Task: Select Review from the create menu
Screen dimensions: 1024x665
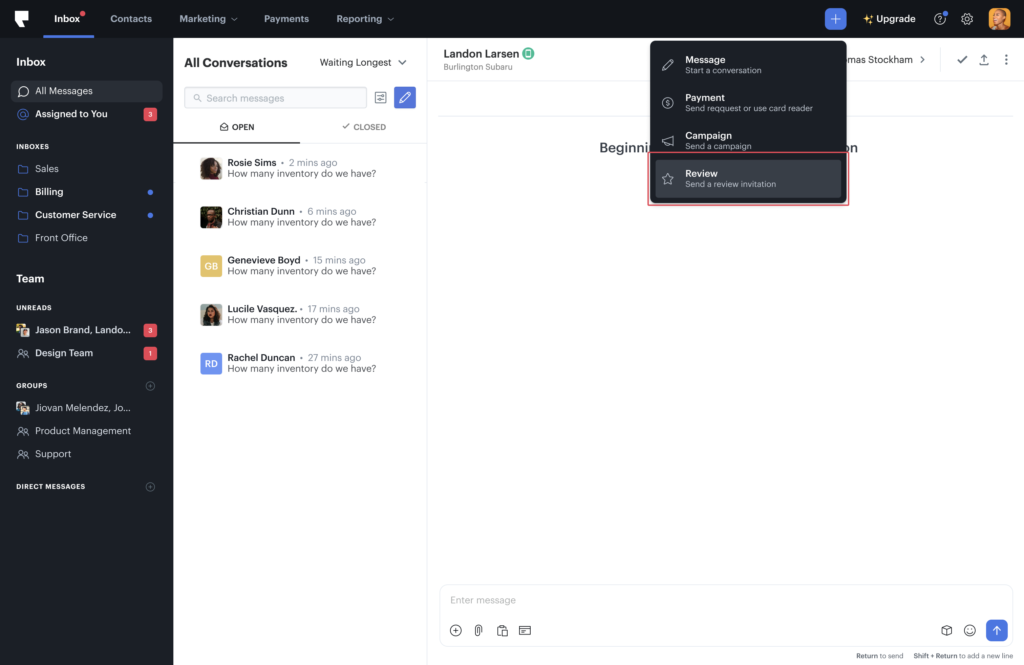Action: [747, 178]
